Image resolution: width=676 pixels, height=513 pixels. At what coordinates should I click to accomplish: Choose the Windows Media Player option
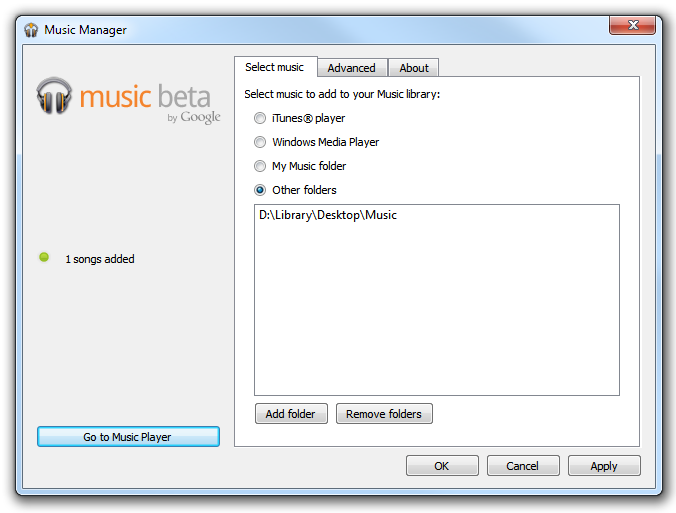260,142
